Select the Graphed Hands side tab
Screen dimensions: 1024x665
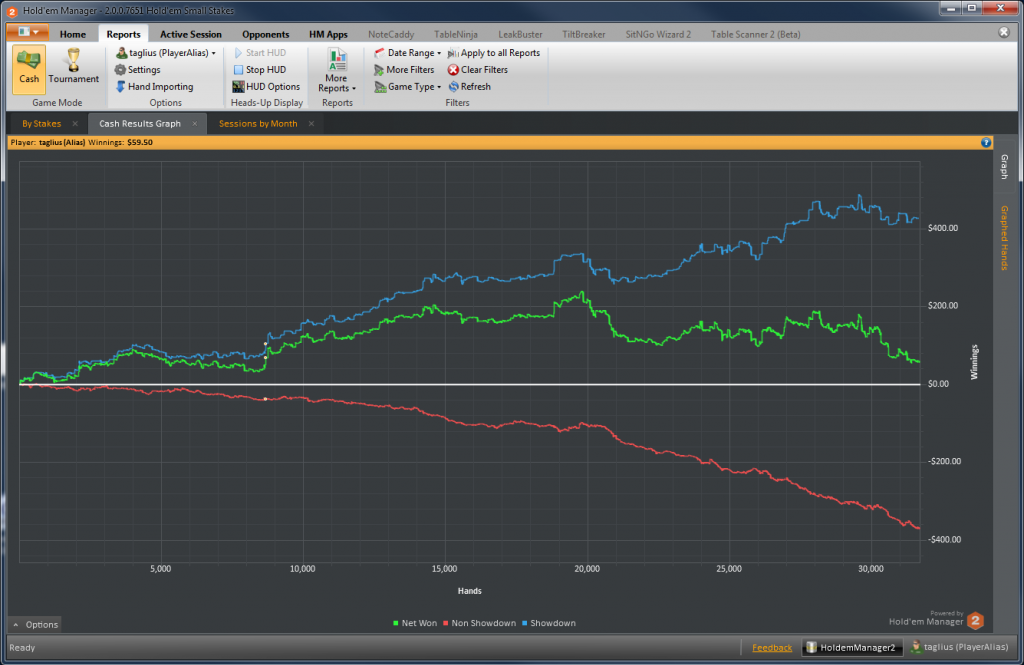point(1004,238)
